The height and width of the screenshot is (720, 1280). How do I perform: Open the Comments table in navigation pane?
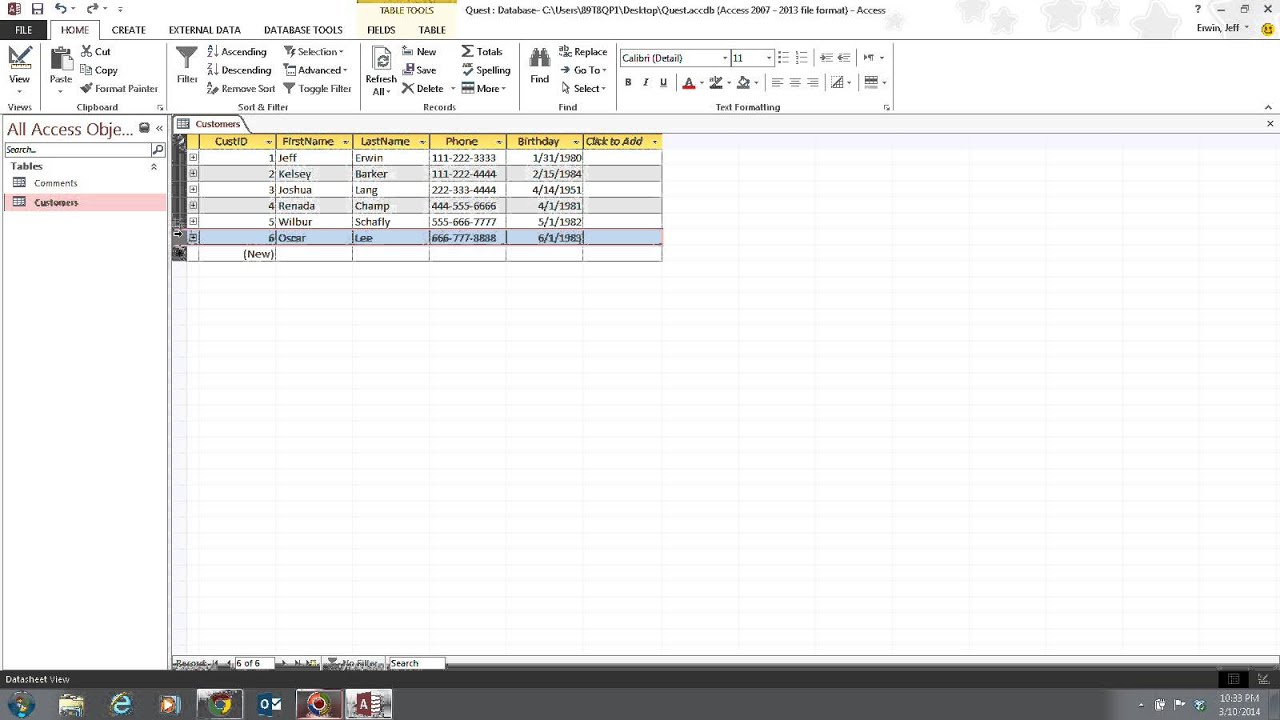click(55, 183)
